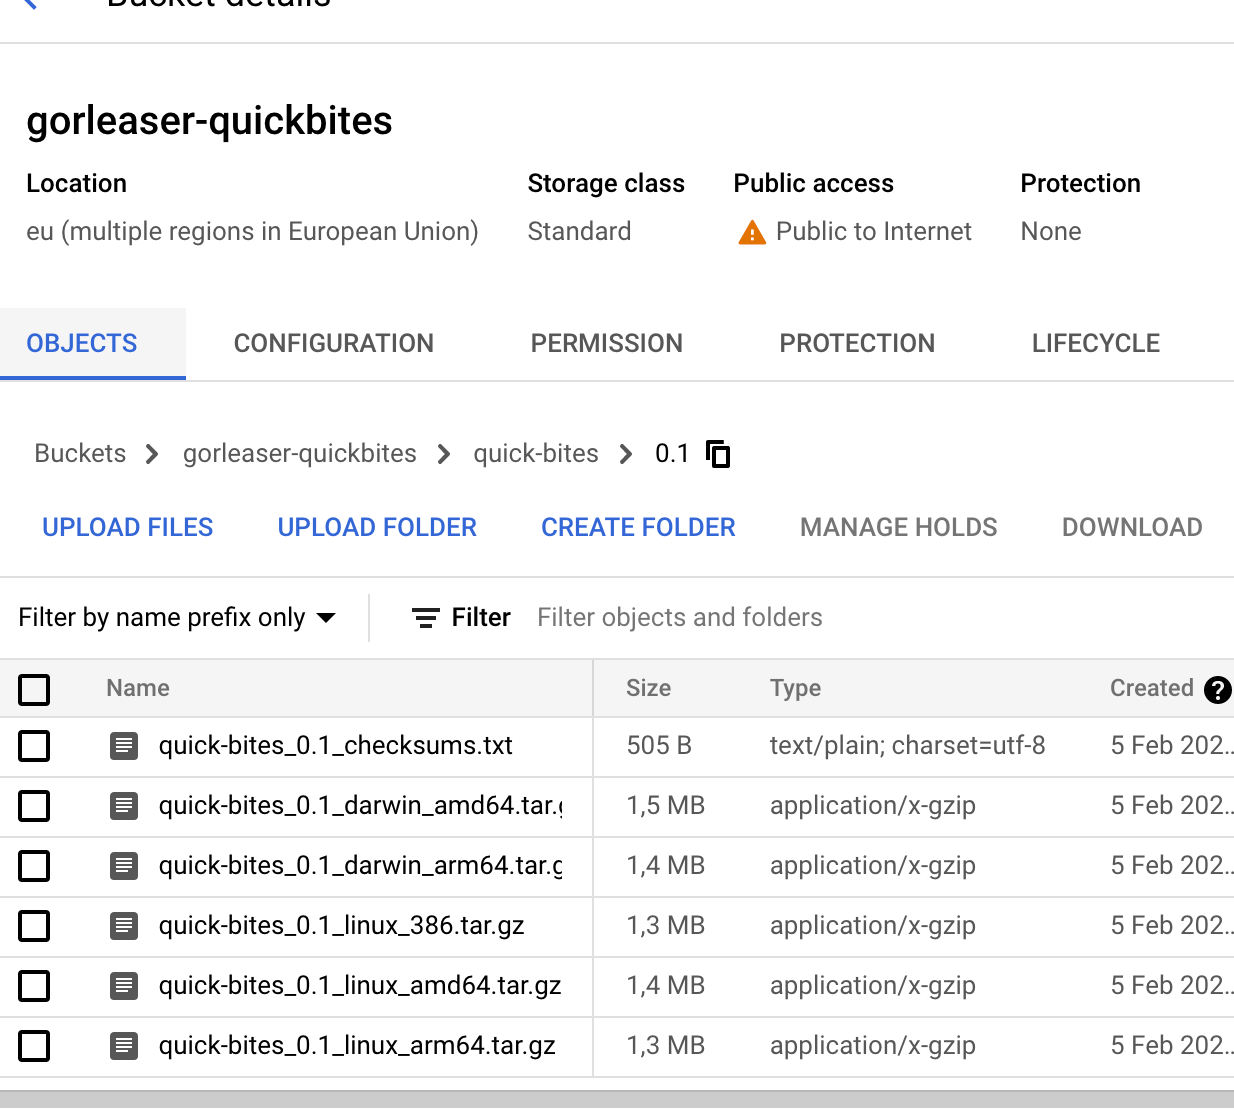Open quick-bites_0.1_linux_arm64.tar.gz object
The height and width of the screenshot is (1118, 1234).
pos(357,1046)
